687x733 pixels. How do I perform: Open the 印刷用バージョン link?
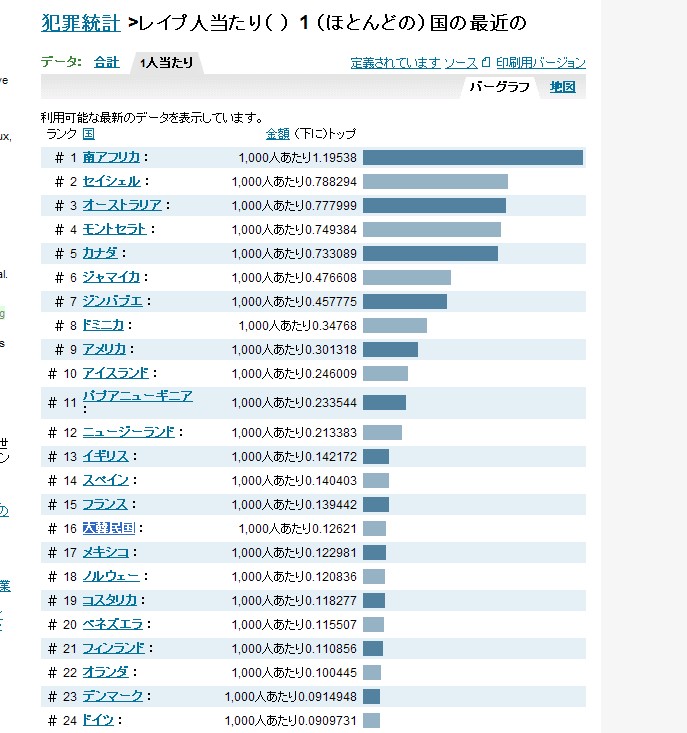[x=541, y=63]
